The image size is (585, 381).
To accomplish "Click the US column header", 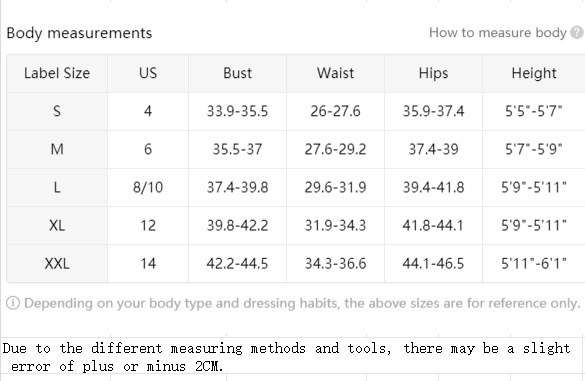I will coord(148,73).
